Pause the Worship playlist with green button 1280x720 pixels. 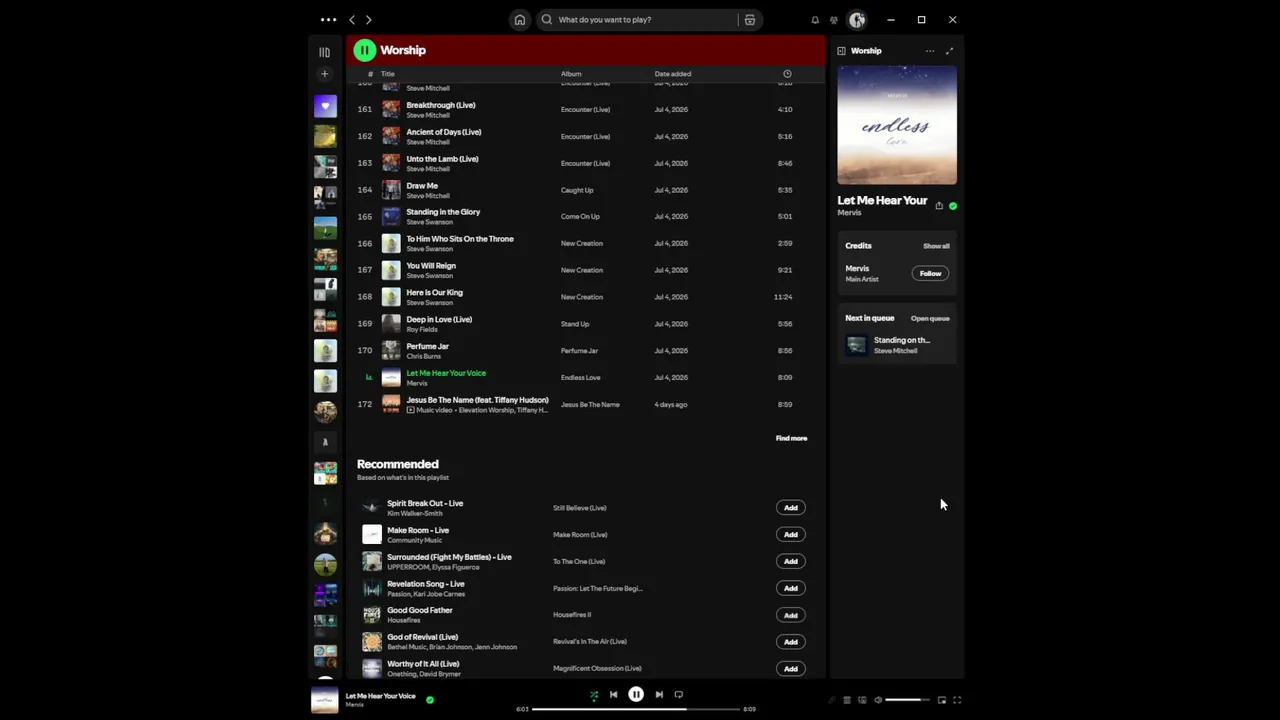coord(364,50)
